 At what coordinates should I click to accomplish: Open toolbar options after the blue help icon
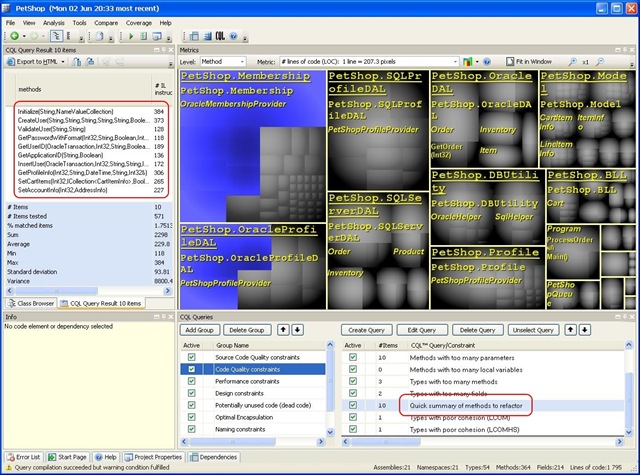click(x=245, y=38)
